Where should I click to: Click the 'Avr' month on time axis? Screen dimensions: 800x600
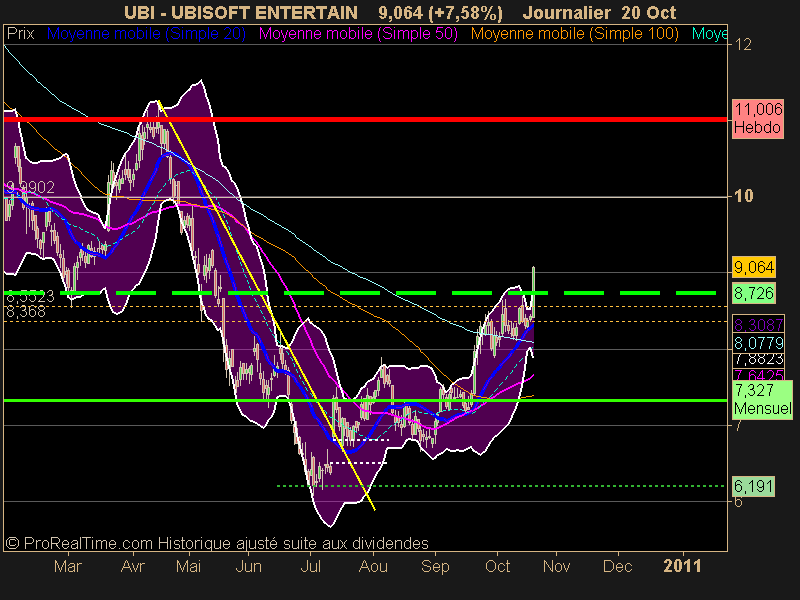click(133, 566)
